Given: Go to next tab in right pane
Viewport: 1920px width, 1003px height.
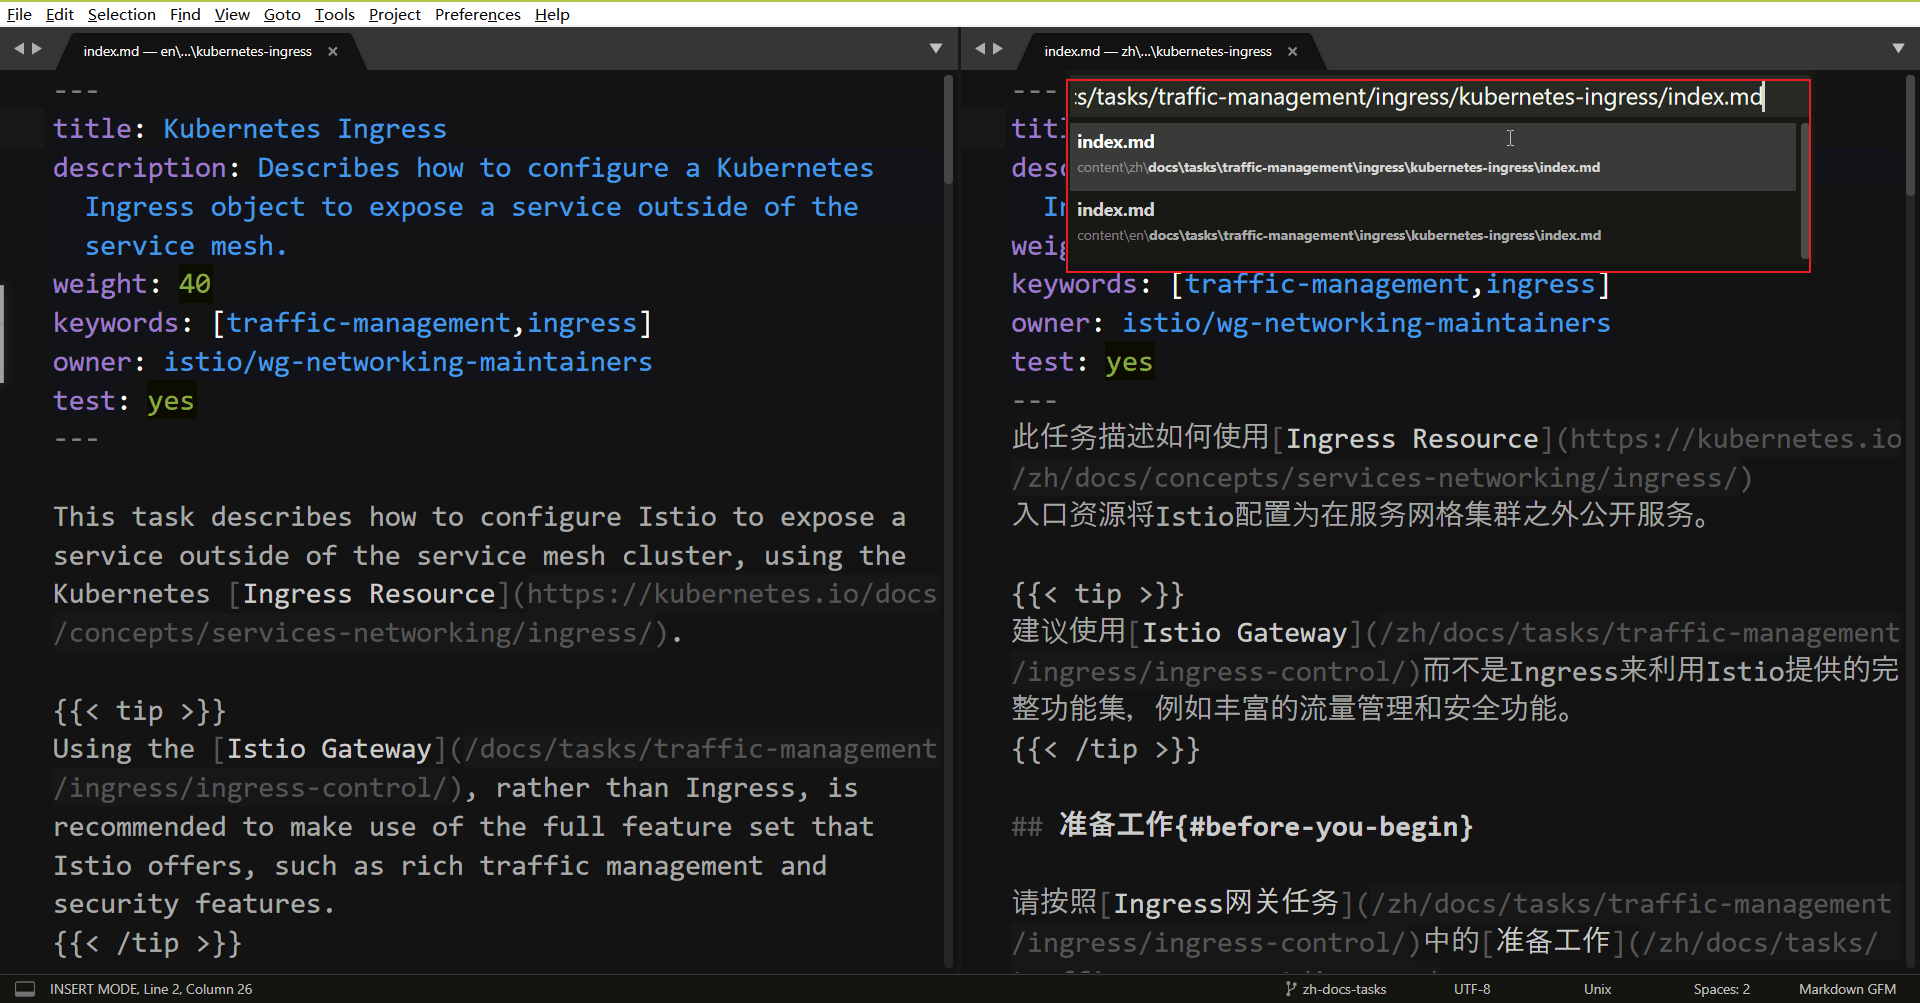Looking at the screenshot, I should click(x=997, y=48).
